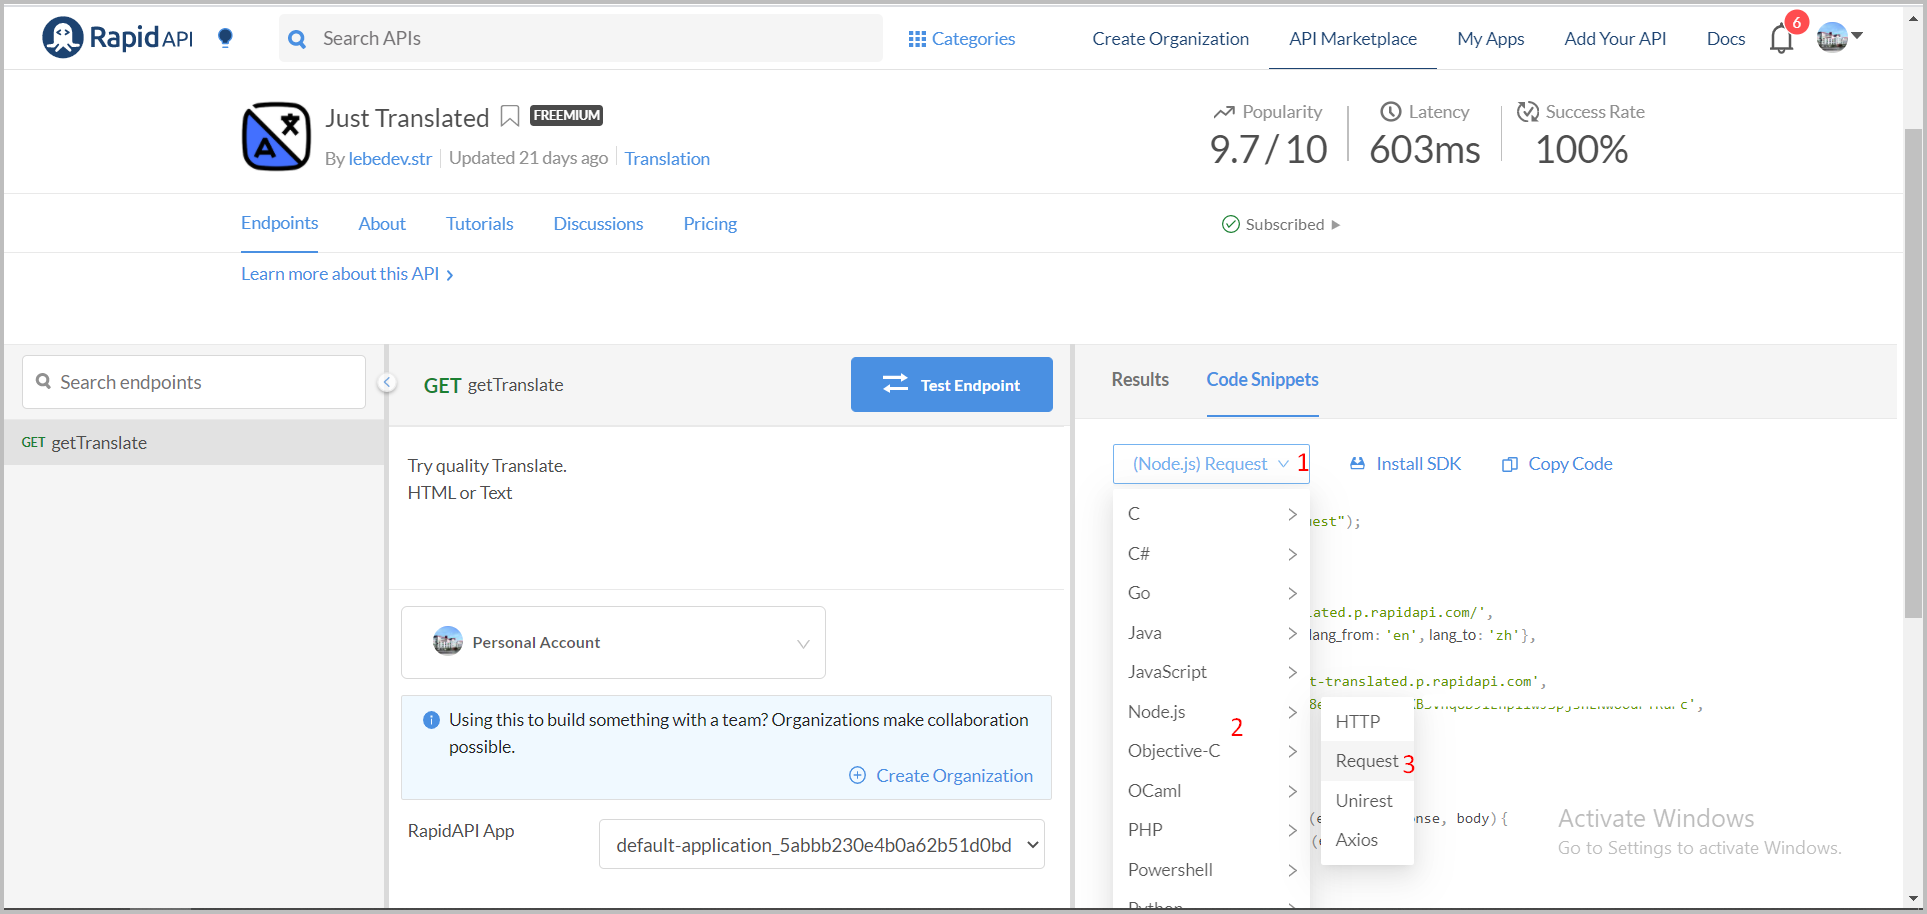Click the Latency 603ms stat
Image resolution: width=1927 pixels, height=914 pixels.
pyautogui.click(x=1424, y=136)
